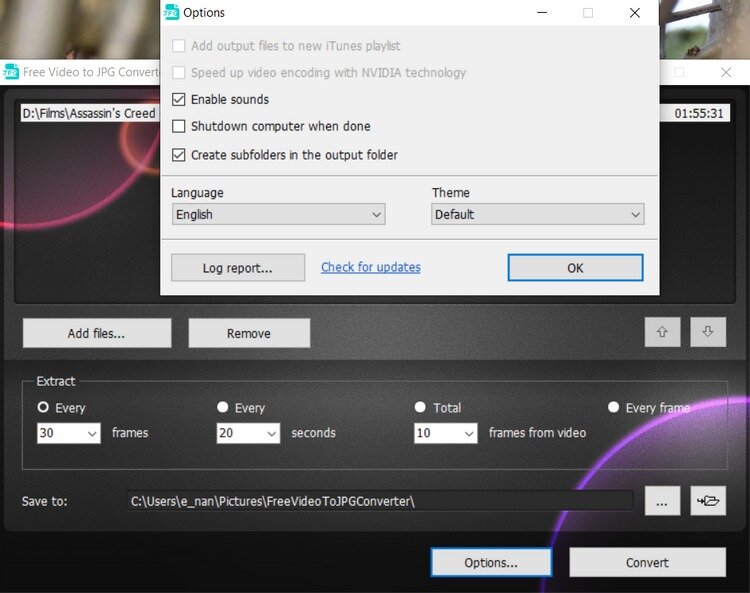Open the output folder icon button
This screenshot has height=593, width=750.
[708, 501]
